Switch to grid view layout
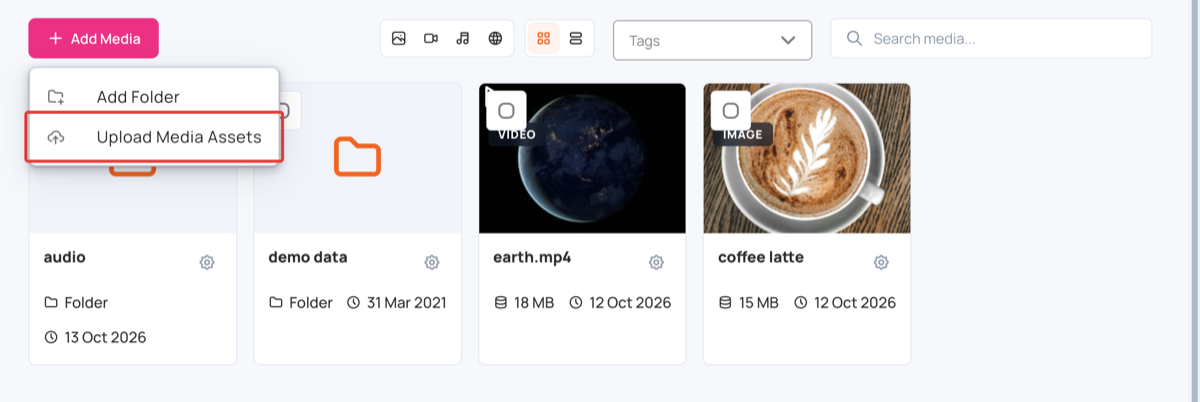1200x402 pixels. coord(544,38)
